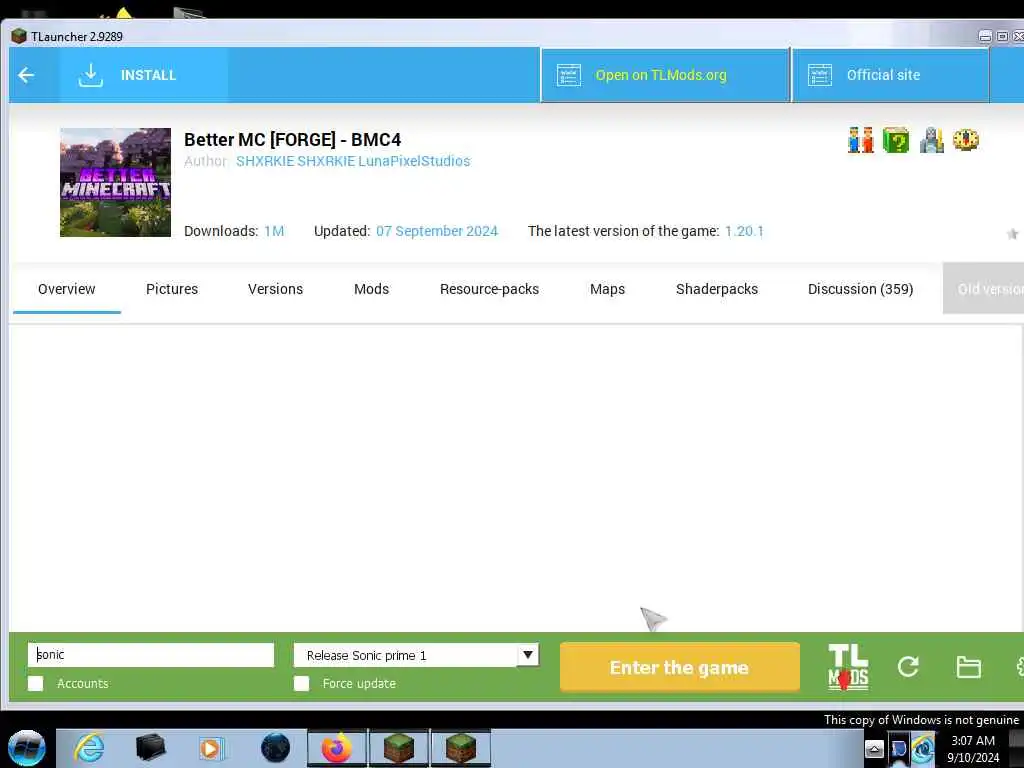Toggle the Force update checkbox

[x=302, y=684]
